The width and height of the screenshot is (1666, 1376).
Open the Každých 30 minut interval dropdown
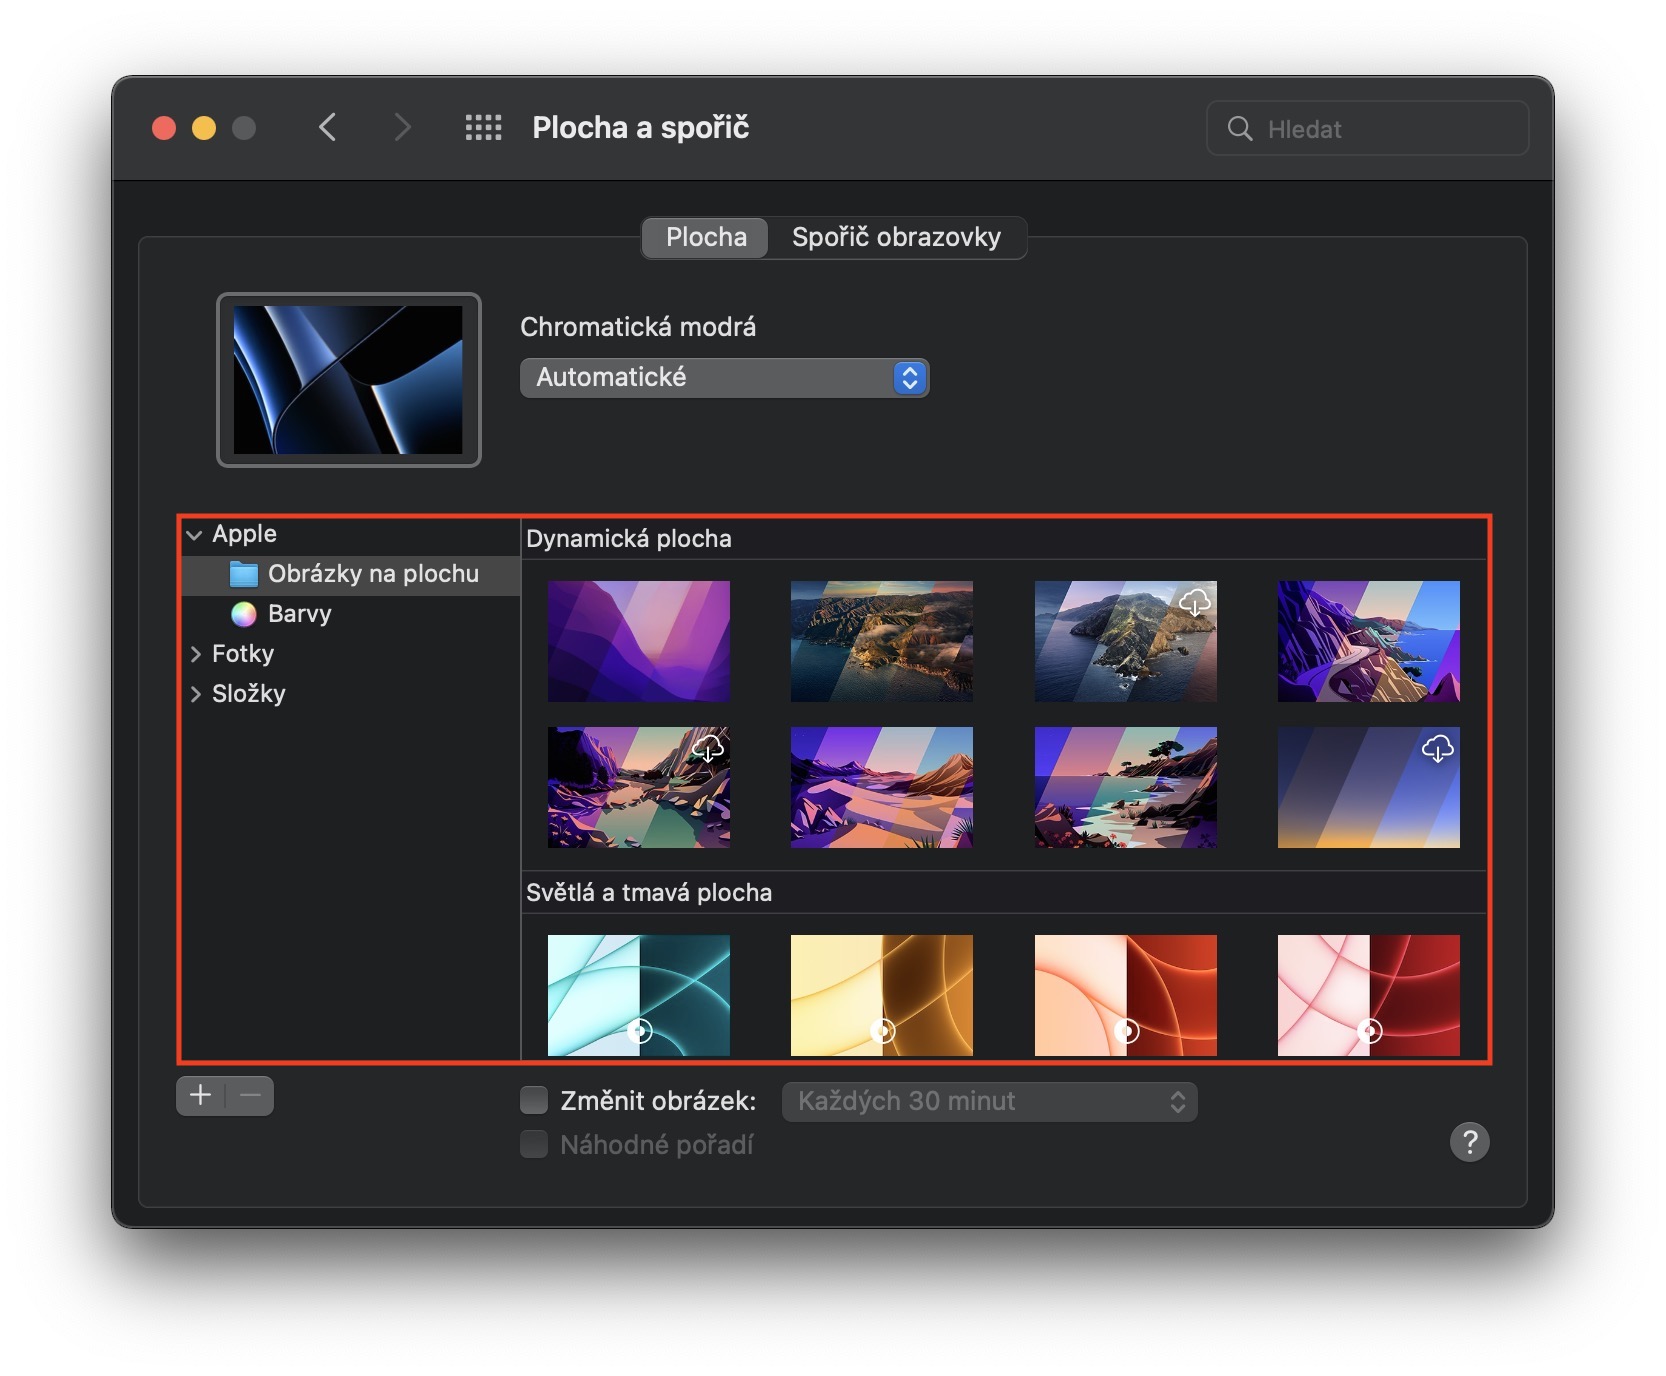point(989,1102)
